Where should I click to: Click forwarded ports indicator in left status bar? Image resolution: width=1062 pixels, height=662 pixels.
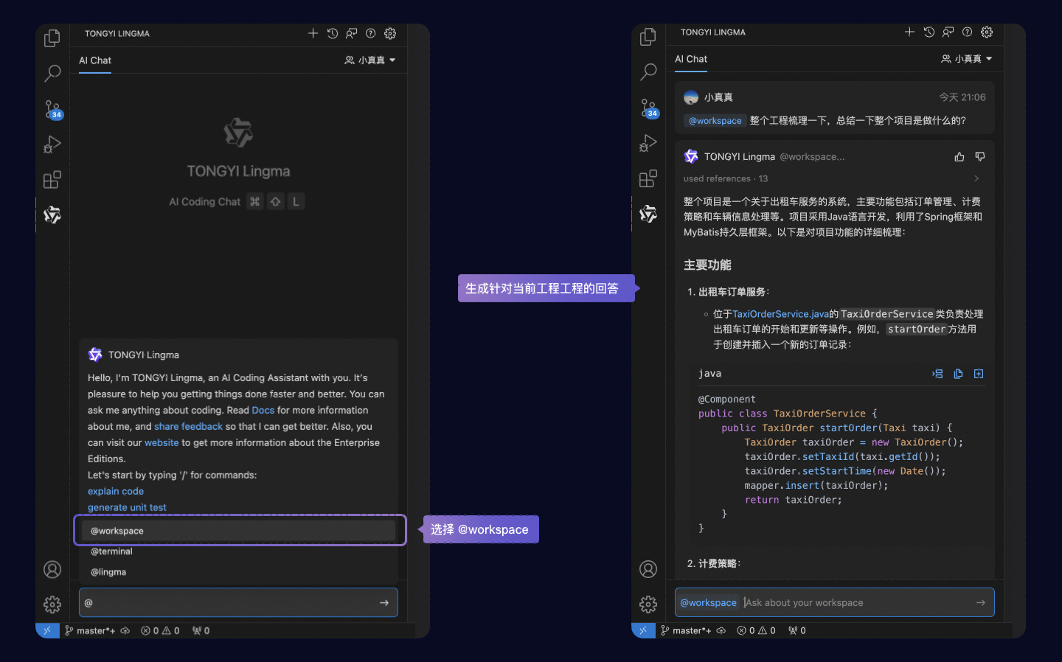[200, 630]
